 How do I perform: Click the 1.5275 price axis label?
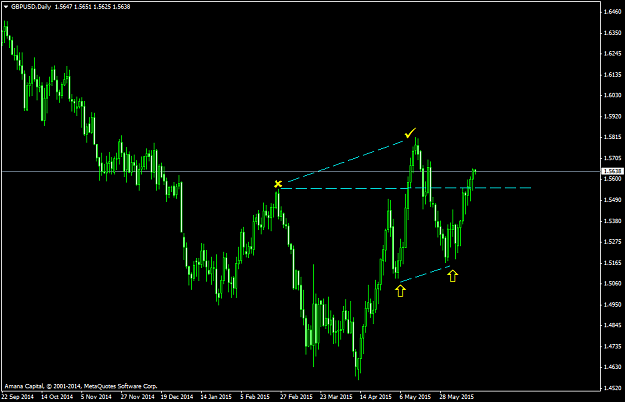pyautogui.click(x=612, y=241)
